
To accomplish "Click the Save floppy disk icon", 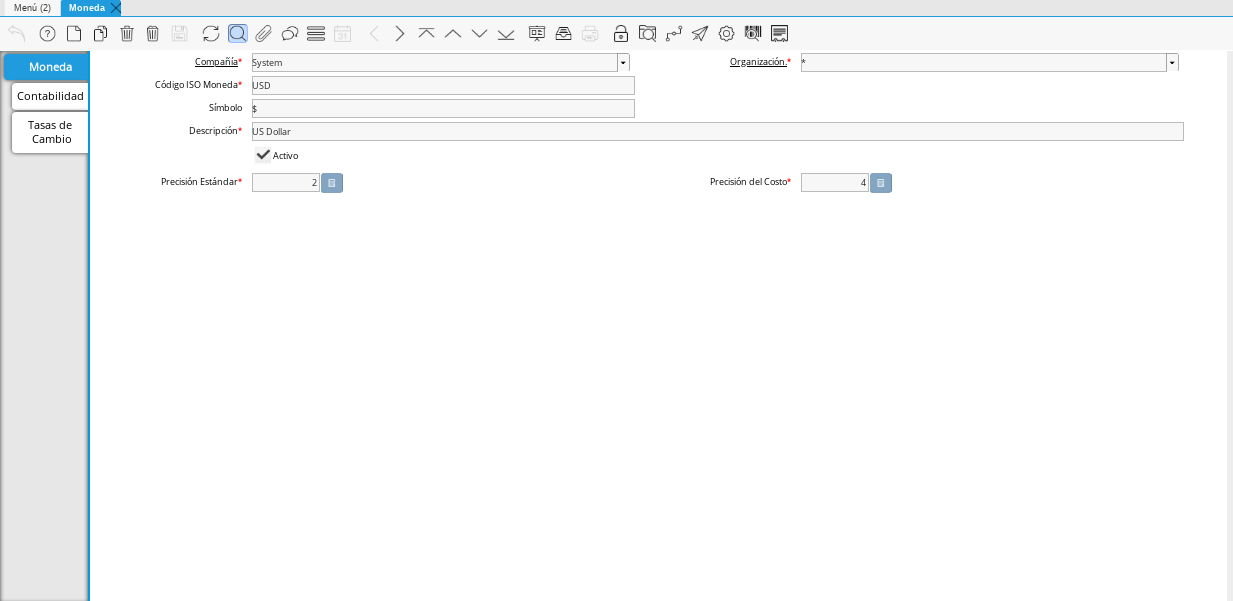I will (x=180, y=33).
